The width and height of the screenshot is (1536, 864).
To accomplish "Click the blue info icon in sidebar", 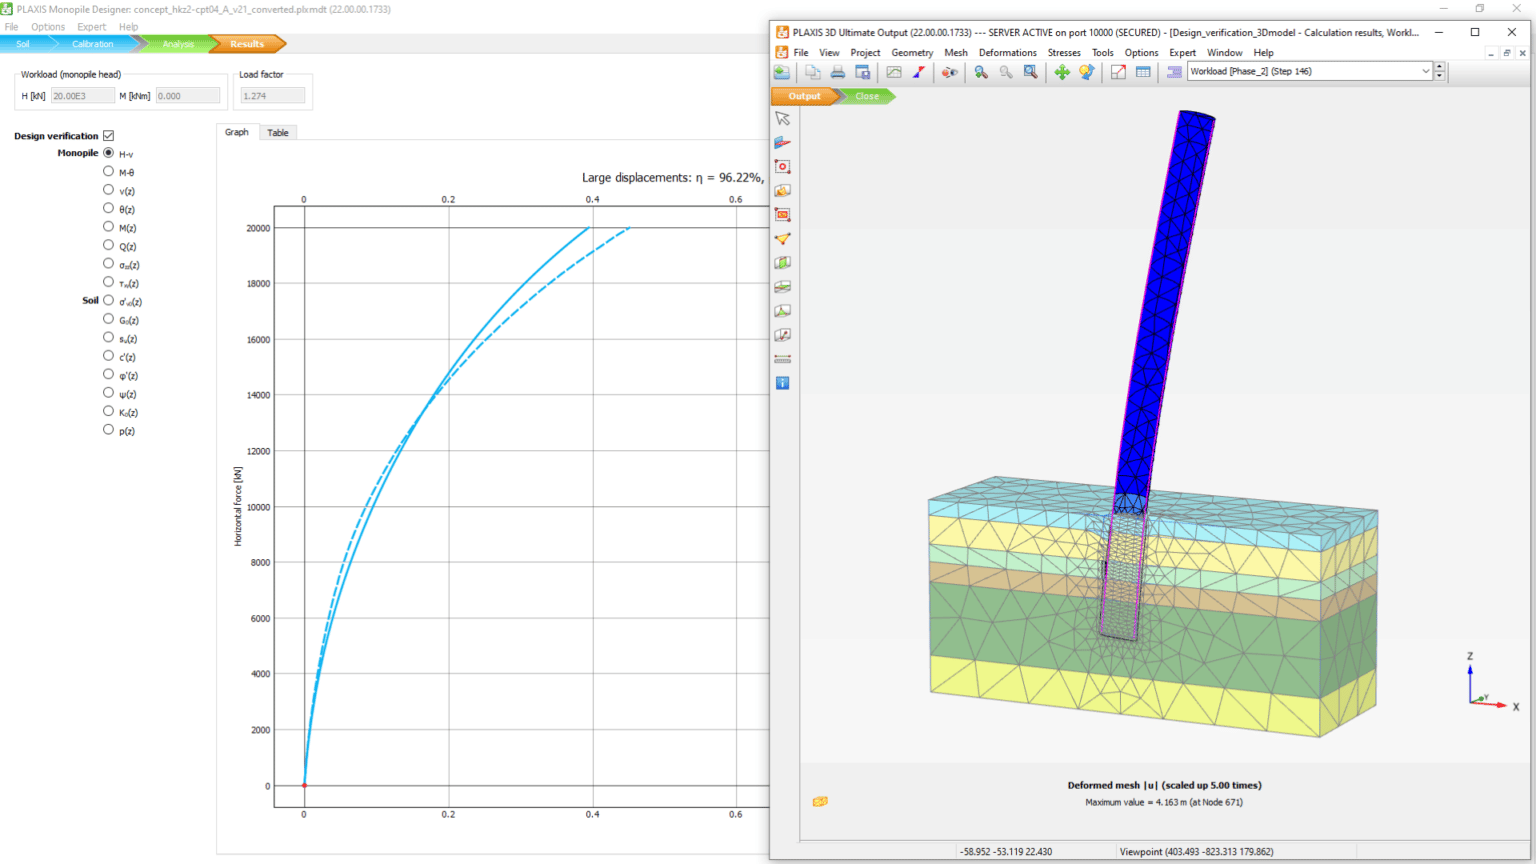I will pos(782,383).
